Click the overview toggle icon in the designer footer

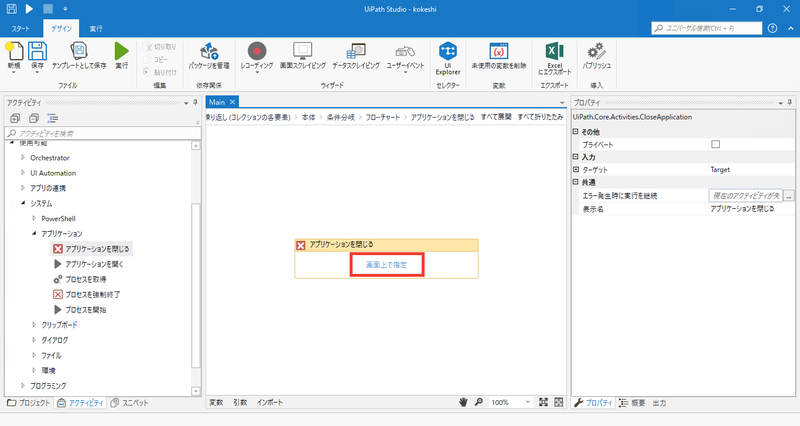click(559, 402)
